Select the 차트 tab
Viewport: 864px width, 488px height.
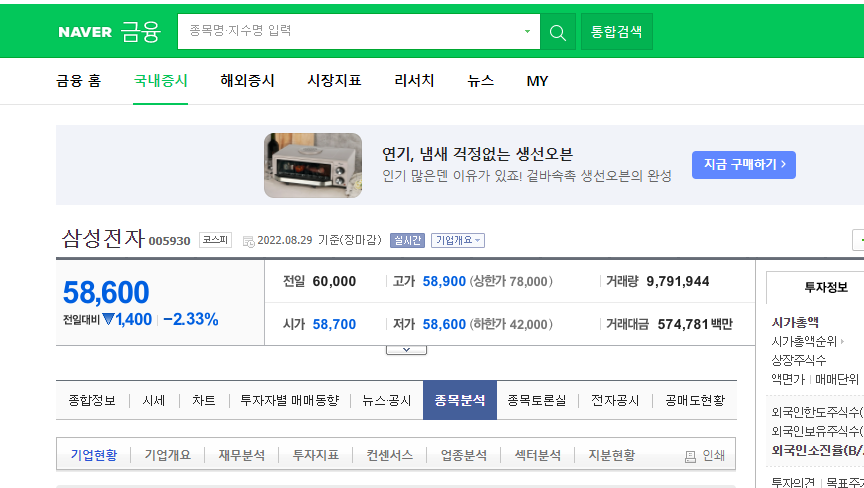[x=204, y=400]
